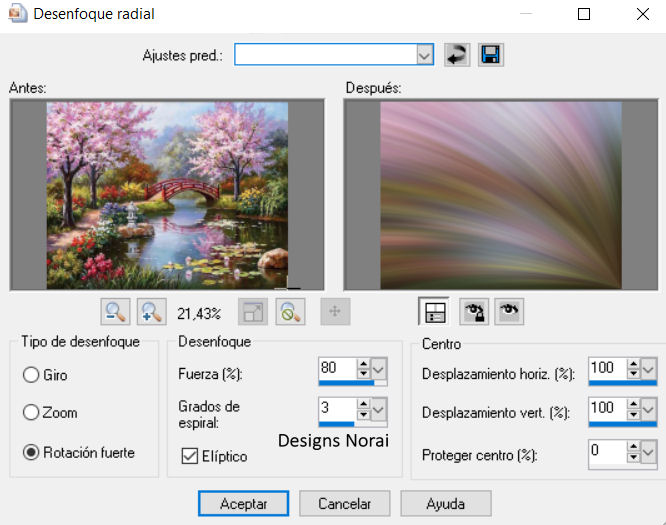666x525 pixels.
Task: Click the Desplazamiento horiz. slider bar
Action: [623, 383]
